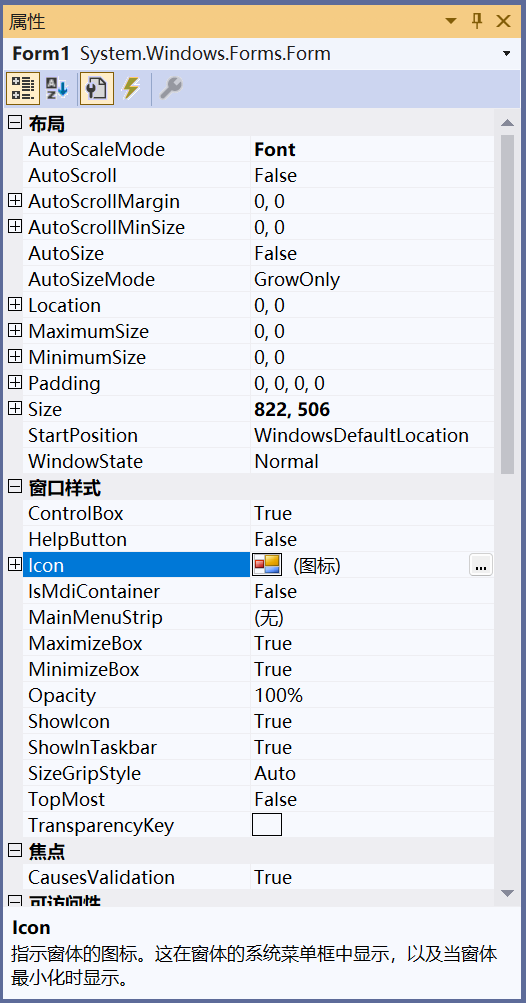Sort properties alphabetically
526x1003 pixels.
(x=58, y=88)
